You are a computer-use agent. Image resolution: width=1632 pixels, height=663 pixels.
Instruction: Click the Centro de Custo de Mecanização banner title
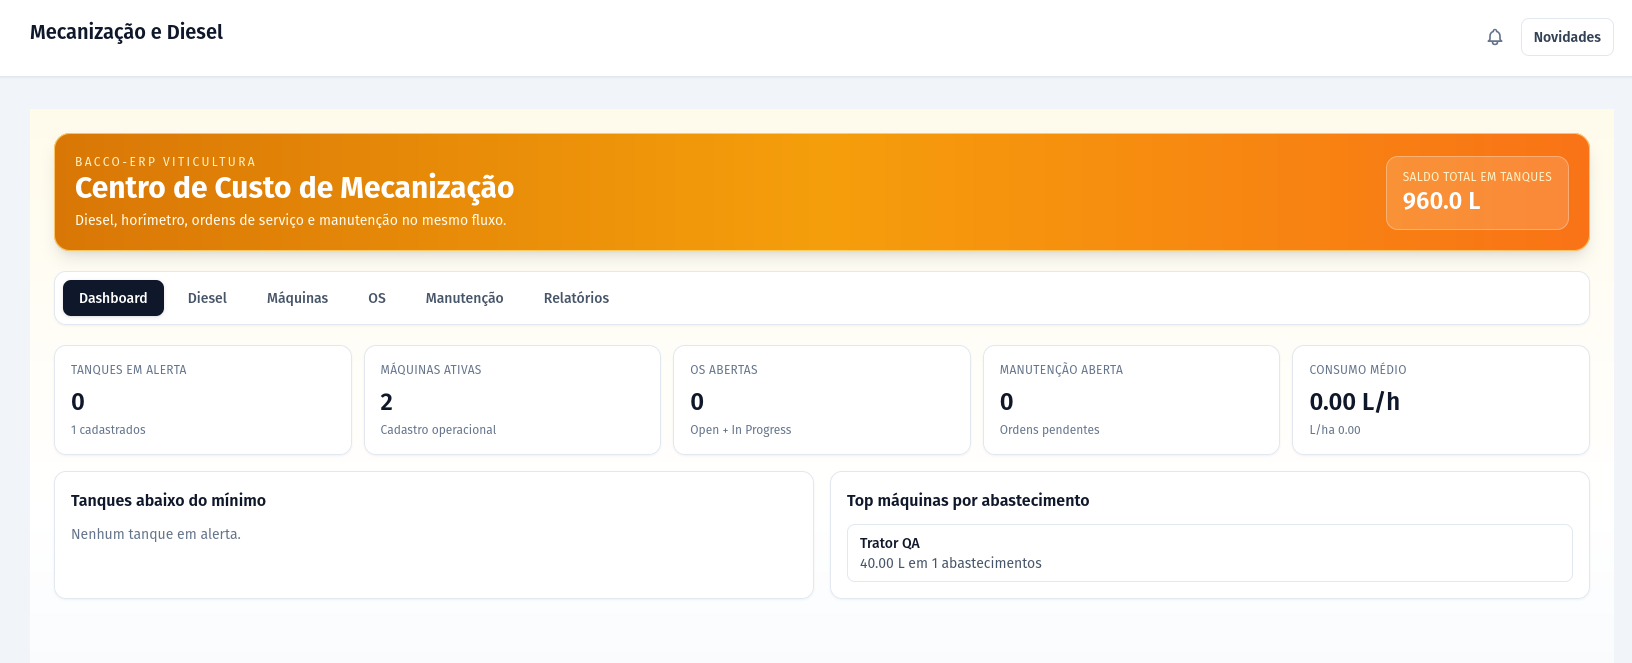pyautogui.click(x=294, y=188)
